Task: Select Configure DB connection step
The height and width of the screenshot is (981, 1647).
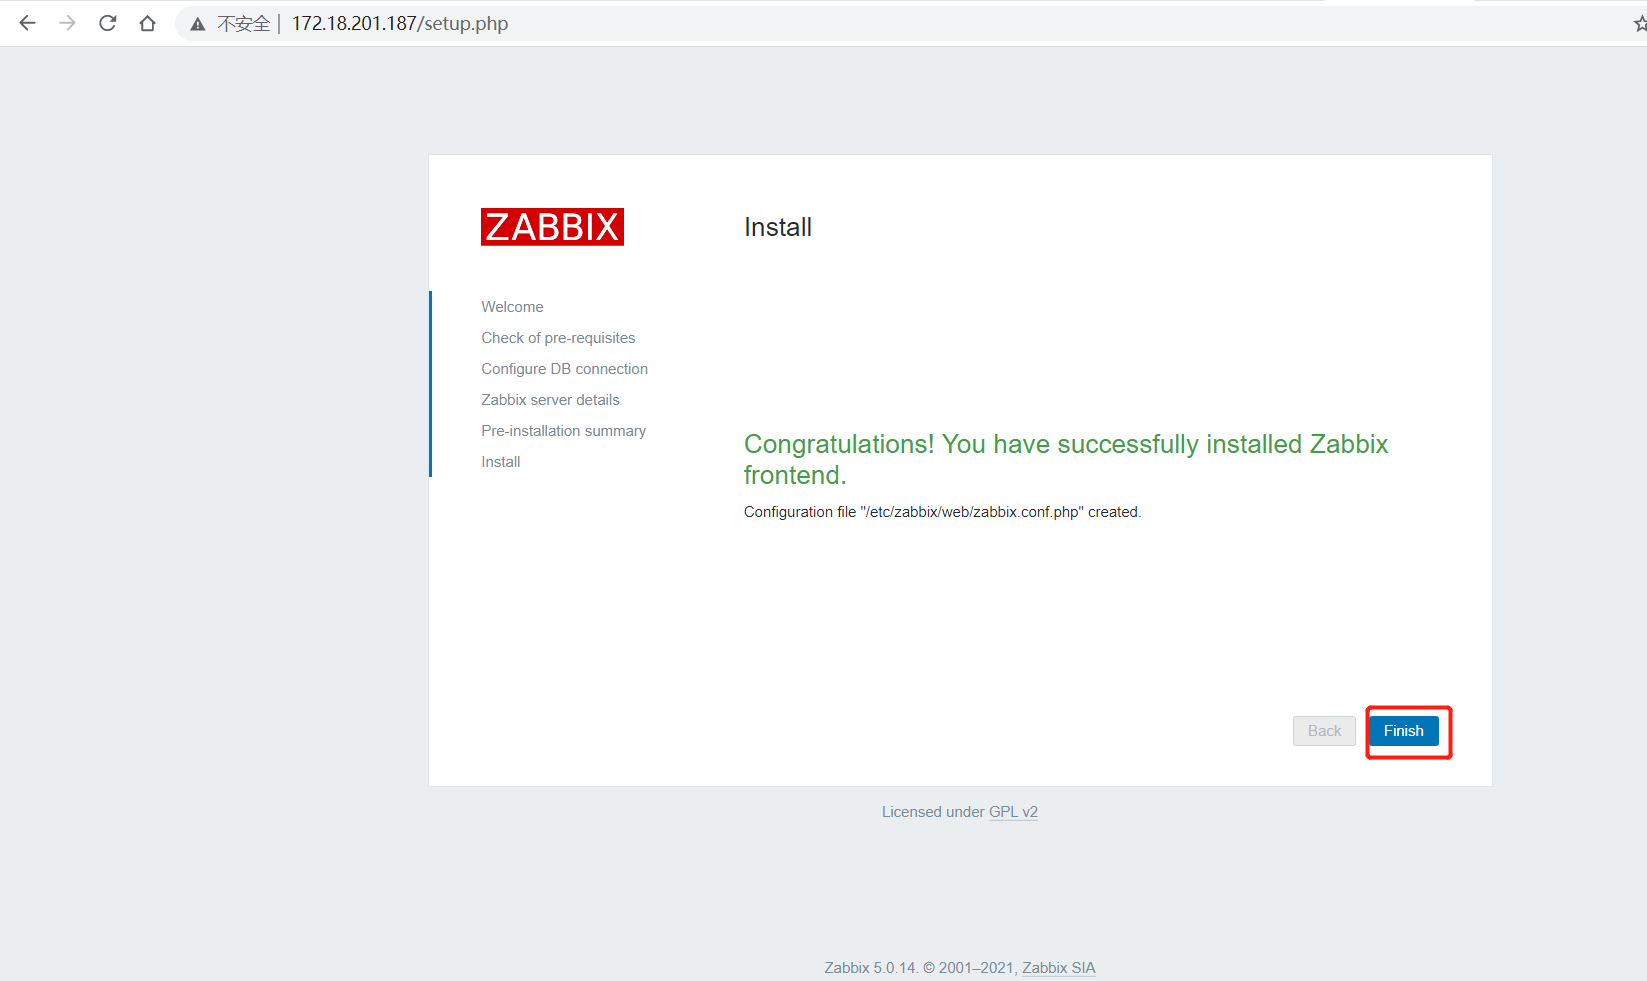Action: coord(564,369)
